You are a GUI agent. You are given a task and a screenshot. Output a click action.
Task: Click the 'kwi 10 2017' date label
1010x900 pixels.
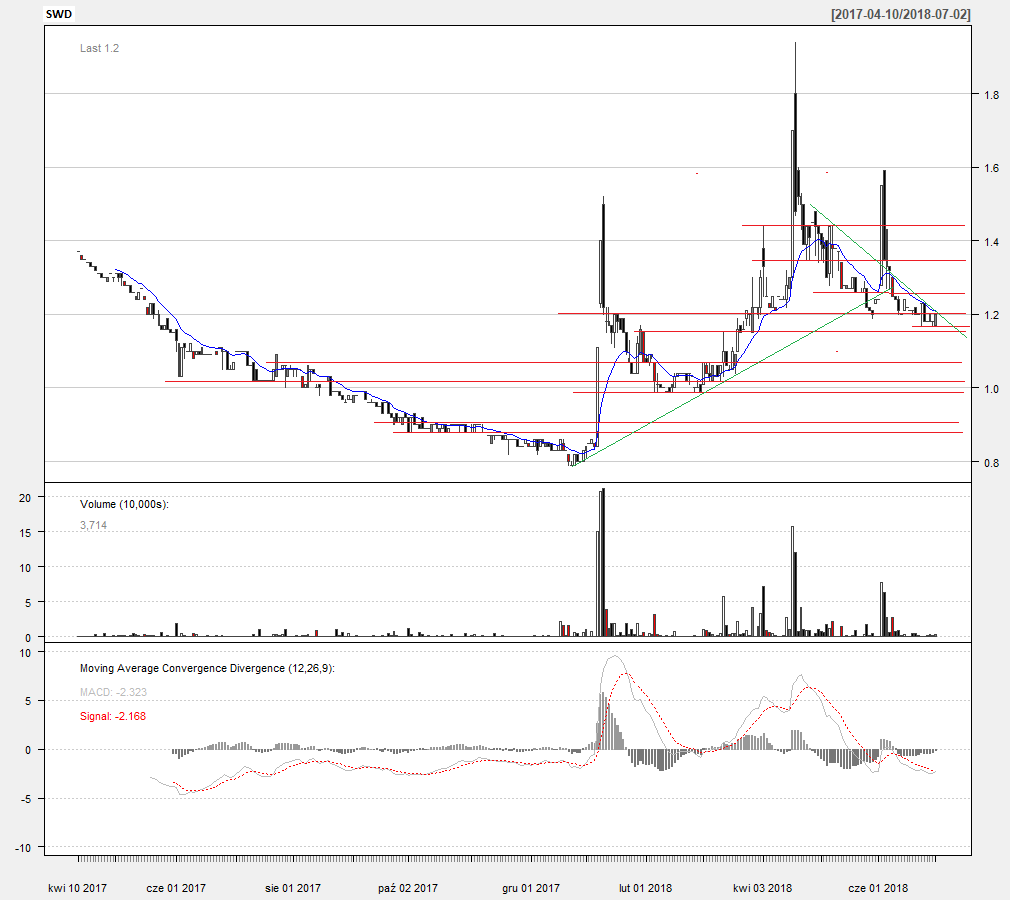pyautogui.click(x=77, y=888)
